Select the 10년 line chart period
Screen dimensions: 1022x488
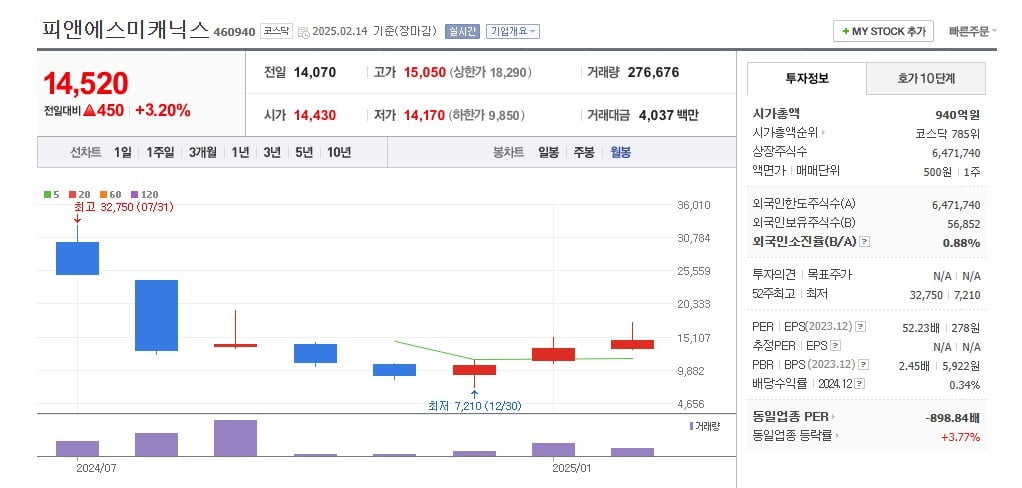pos(339,152)
